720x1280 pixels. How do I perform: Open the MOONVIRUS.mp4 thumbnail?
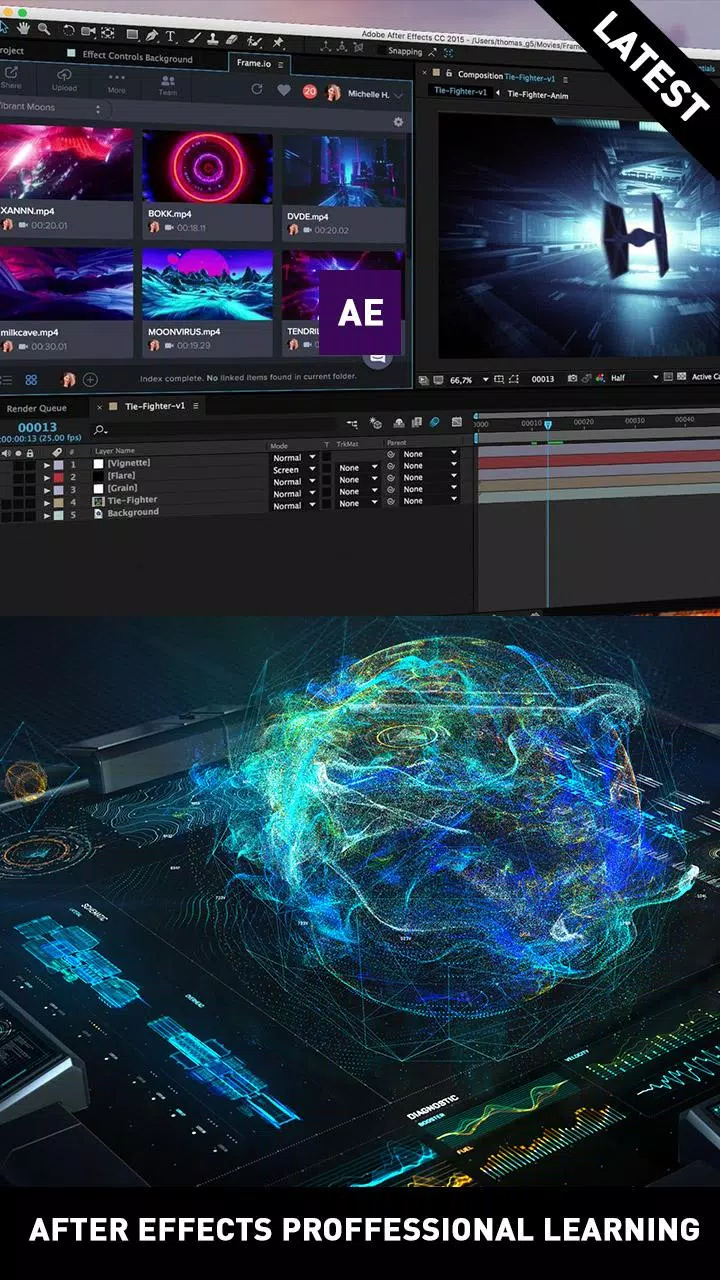click(207, 286)
